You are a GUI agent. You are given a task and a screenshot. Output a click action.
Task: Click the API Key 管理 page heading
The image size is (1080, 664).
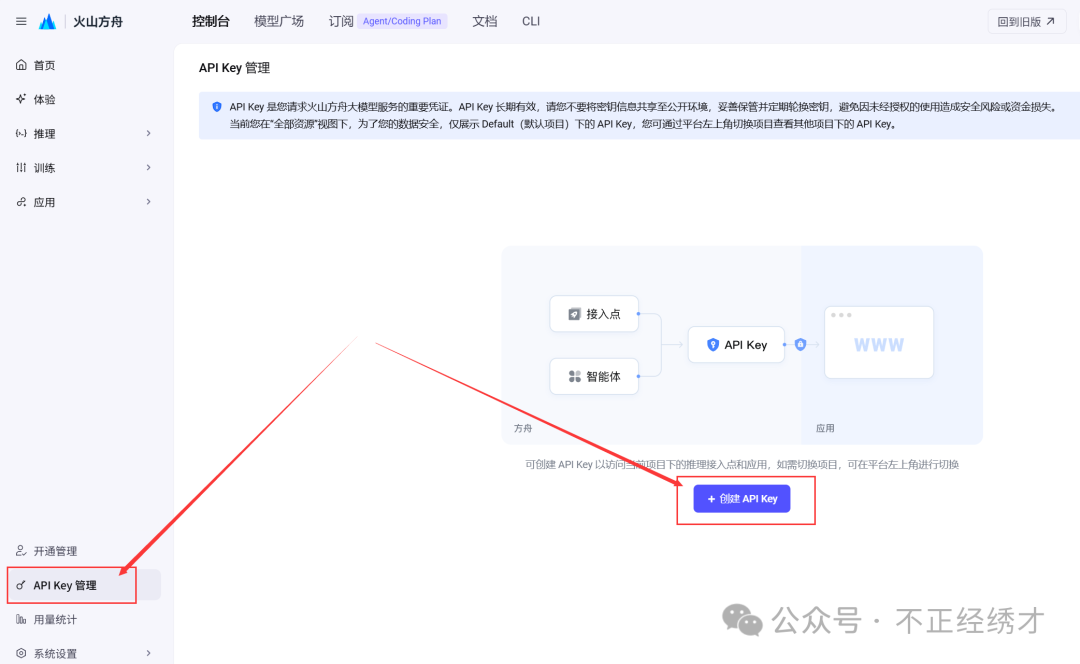click(x=234, y=68)
